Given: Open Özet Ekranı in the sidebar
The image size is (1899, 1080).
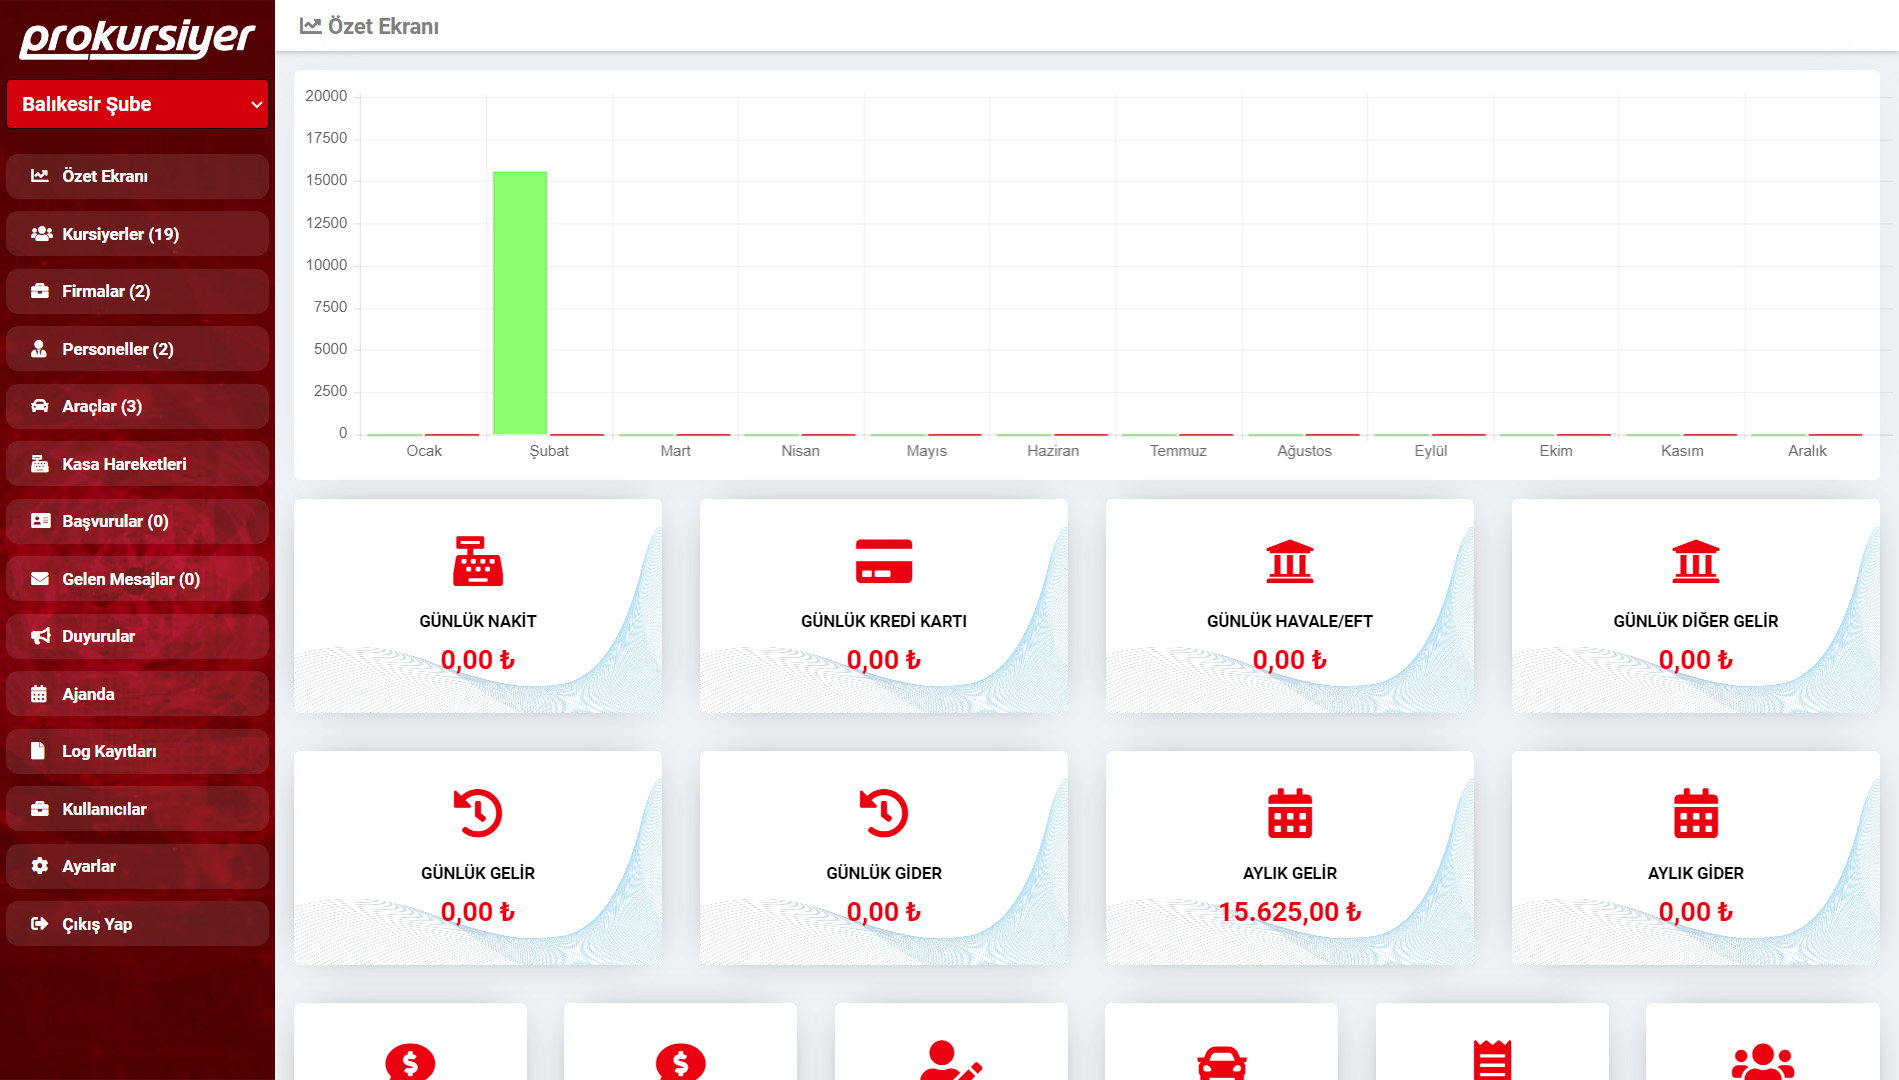Looking at the screenshot, I should [x=137, y=176].
